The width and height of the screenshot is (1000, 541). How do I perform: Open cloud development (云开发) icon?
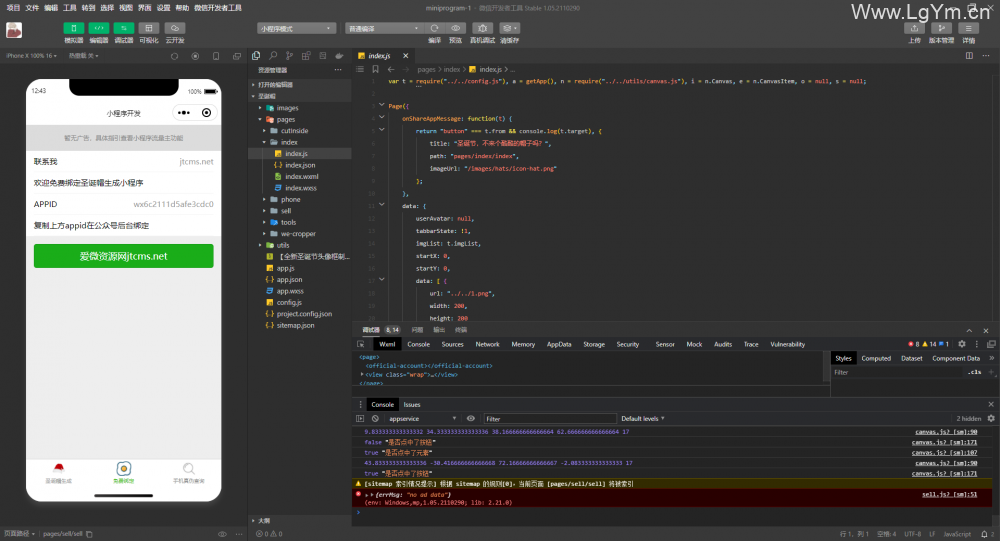[174, 28]
